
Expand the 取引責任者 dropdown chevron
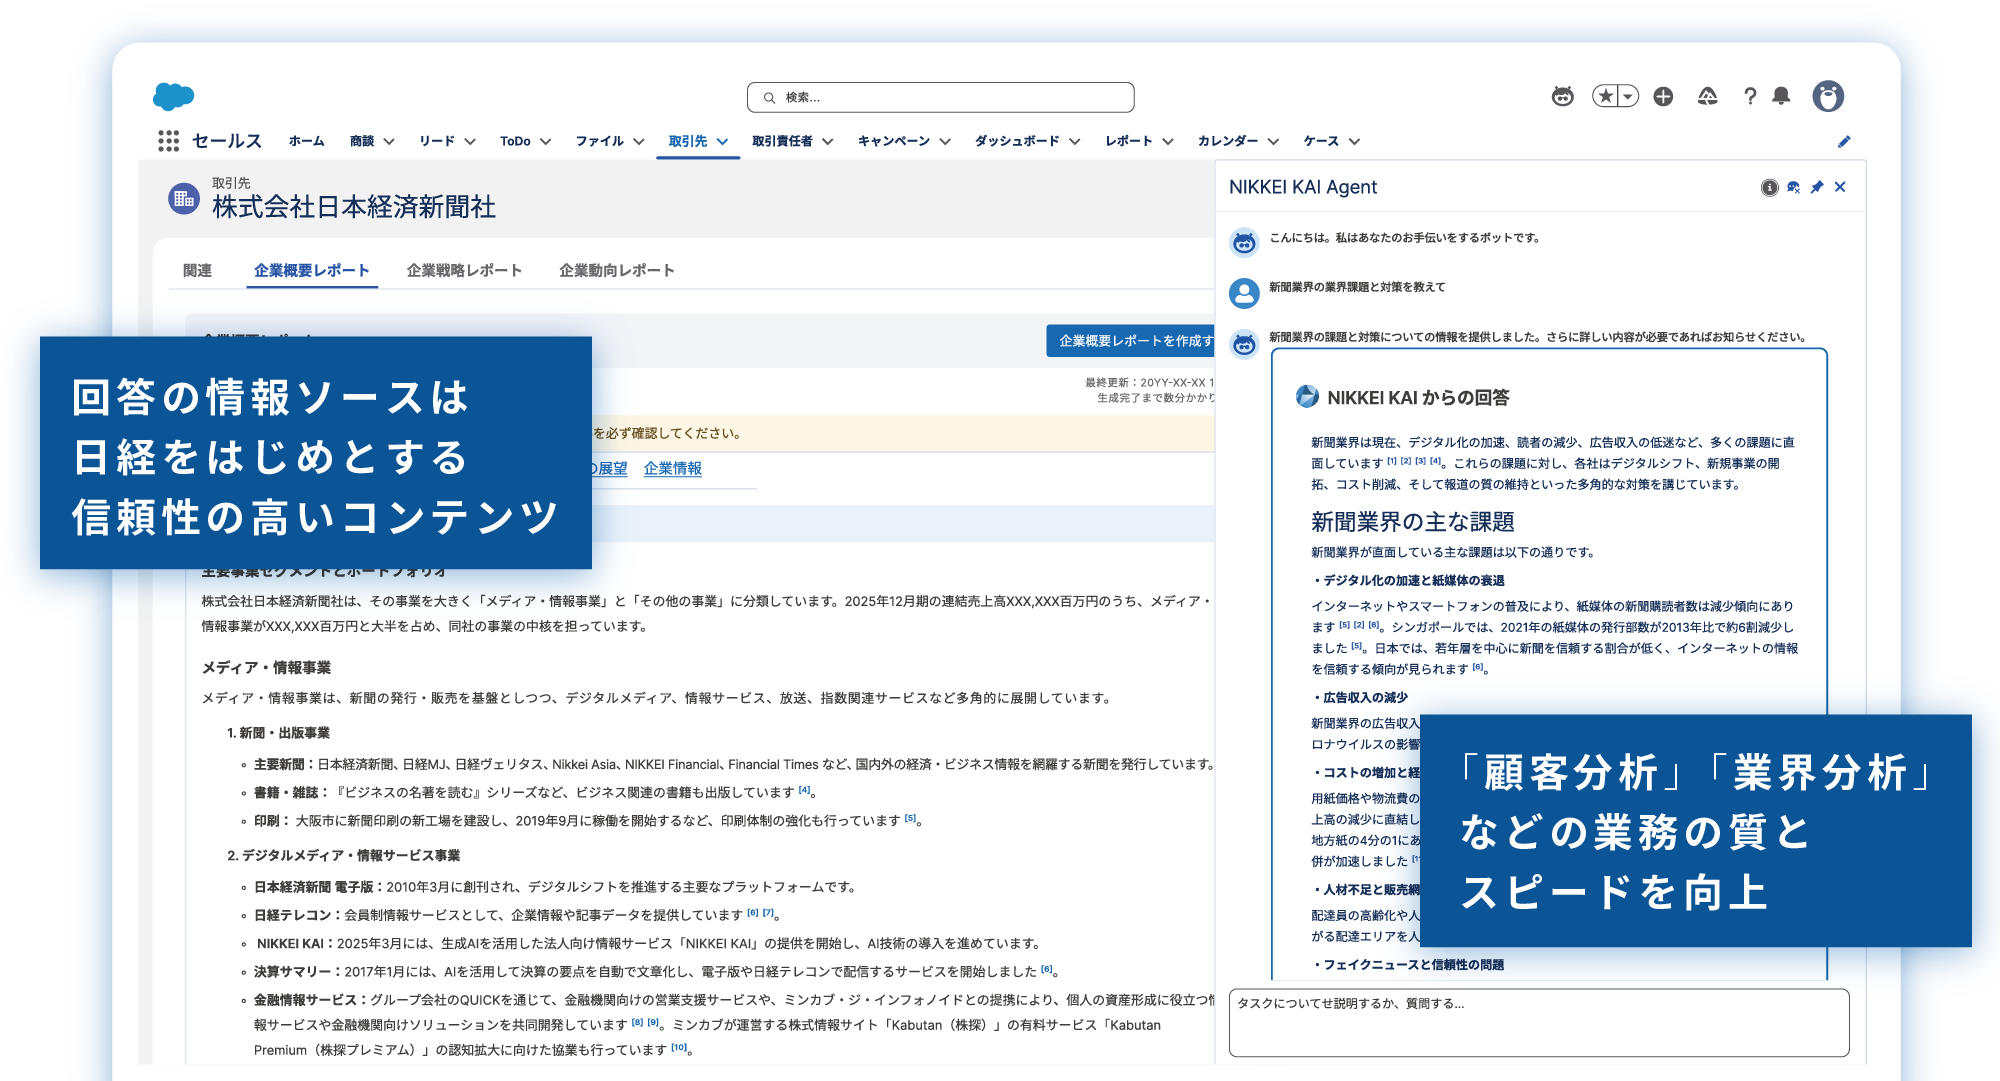coord(828,141)
